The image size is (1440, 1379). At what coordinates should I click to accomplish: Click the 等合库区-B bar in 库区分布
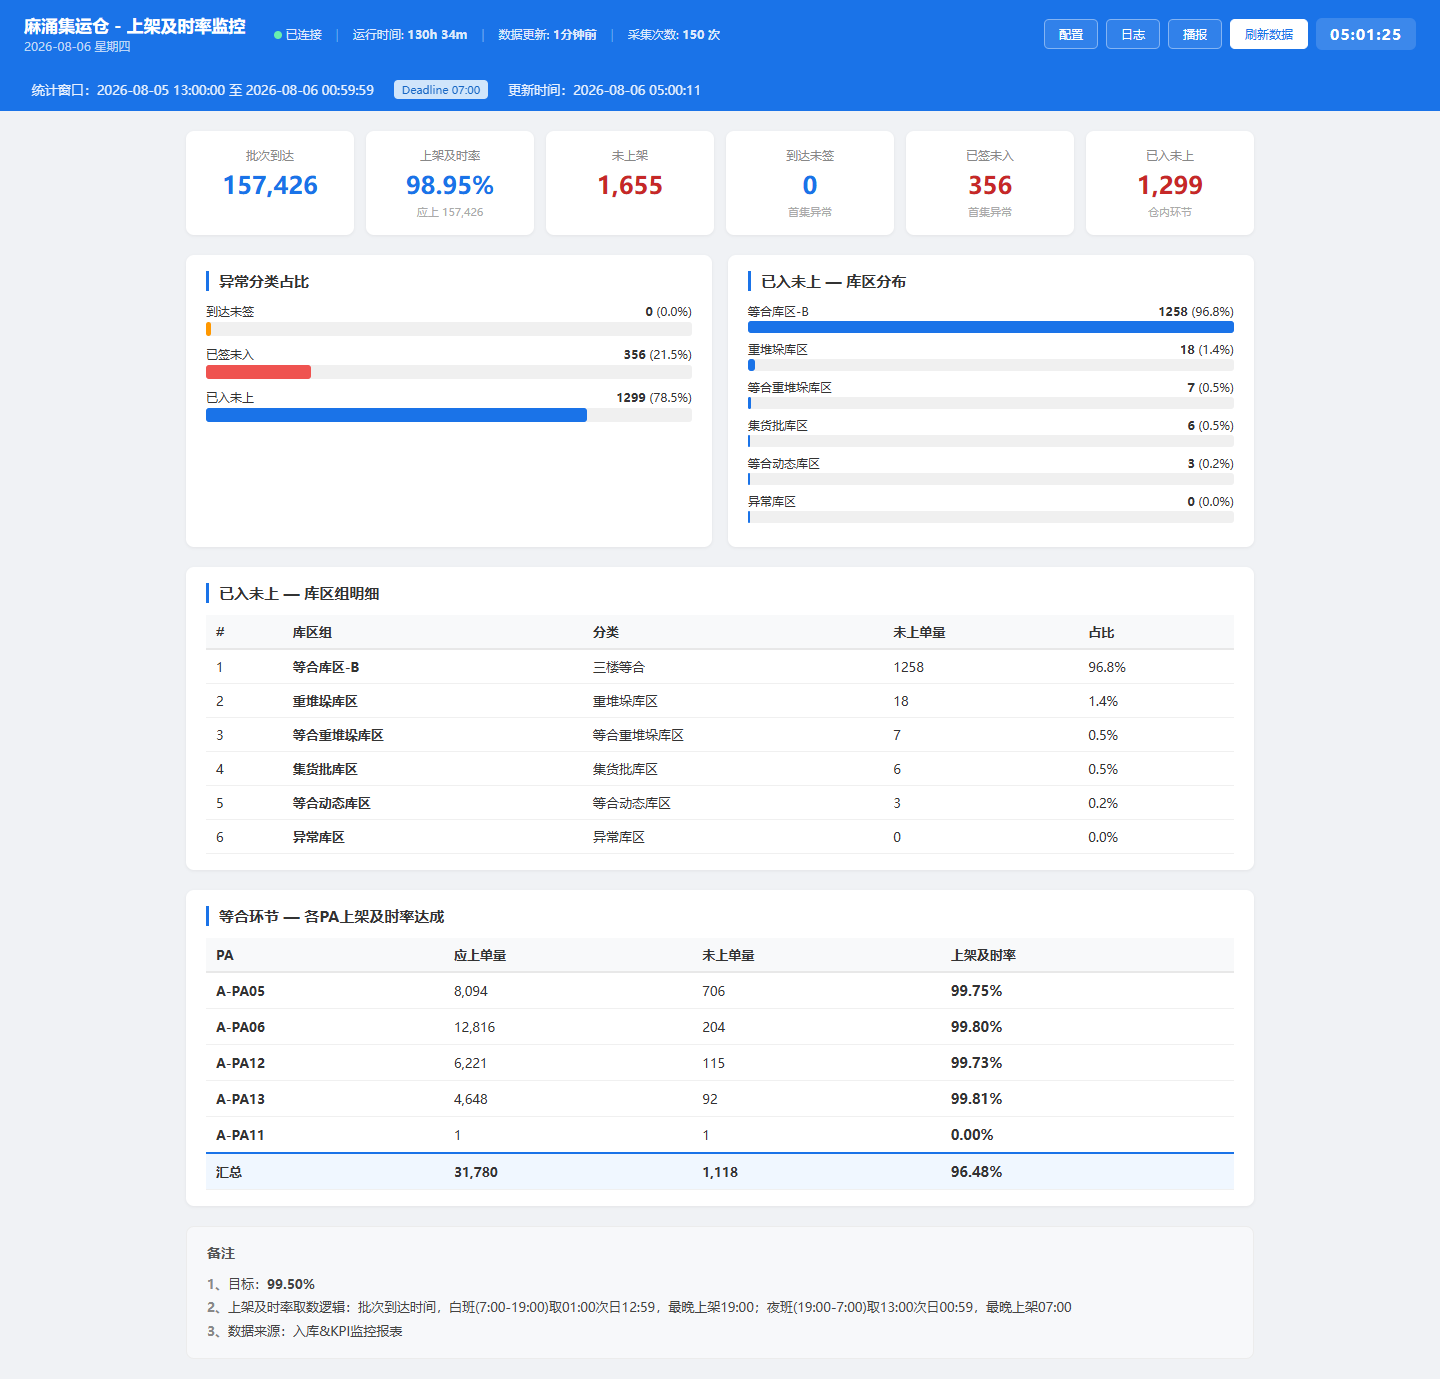point(991,327)
